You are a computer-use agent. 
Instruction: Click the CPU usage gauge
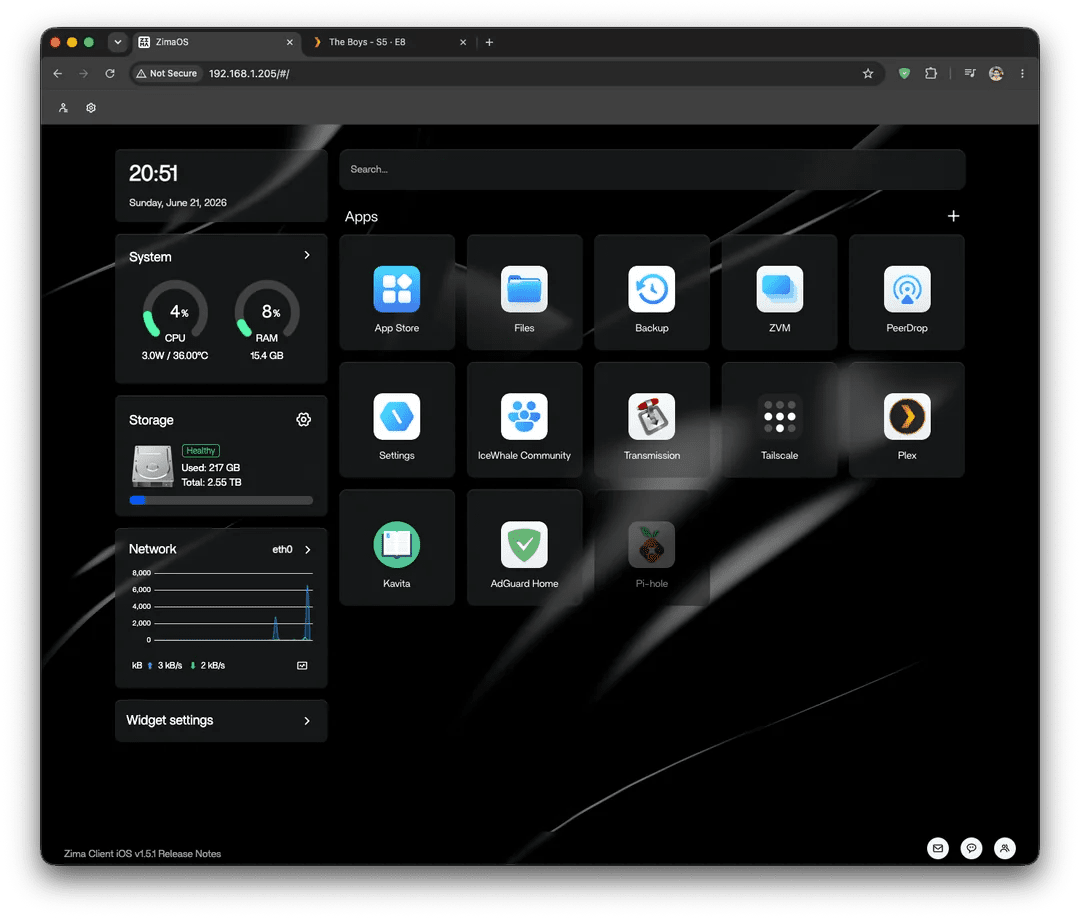pos(175,311)
